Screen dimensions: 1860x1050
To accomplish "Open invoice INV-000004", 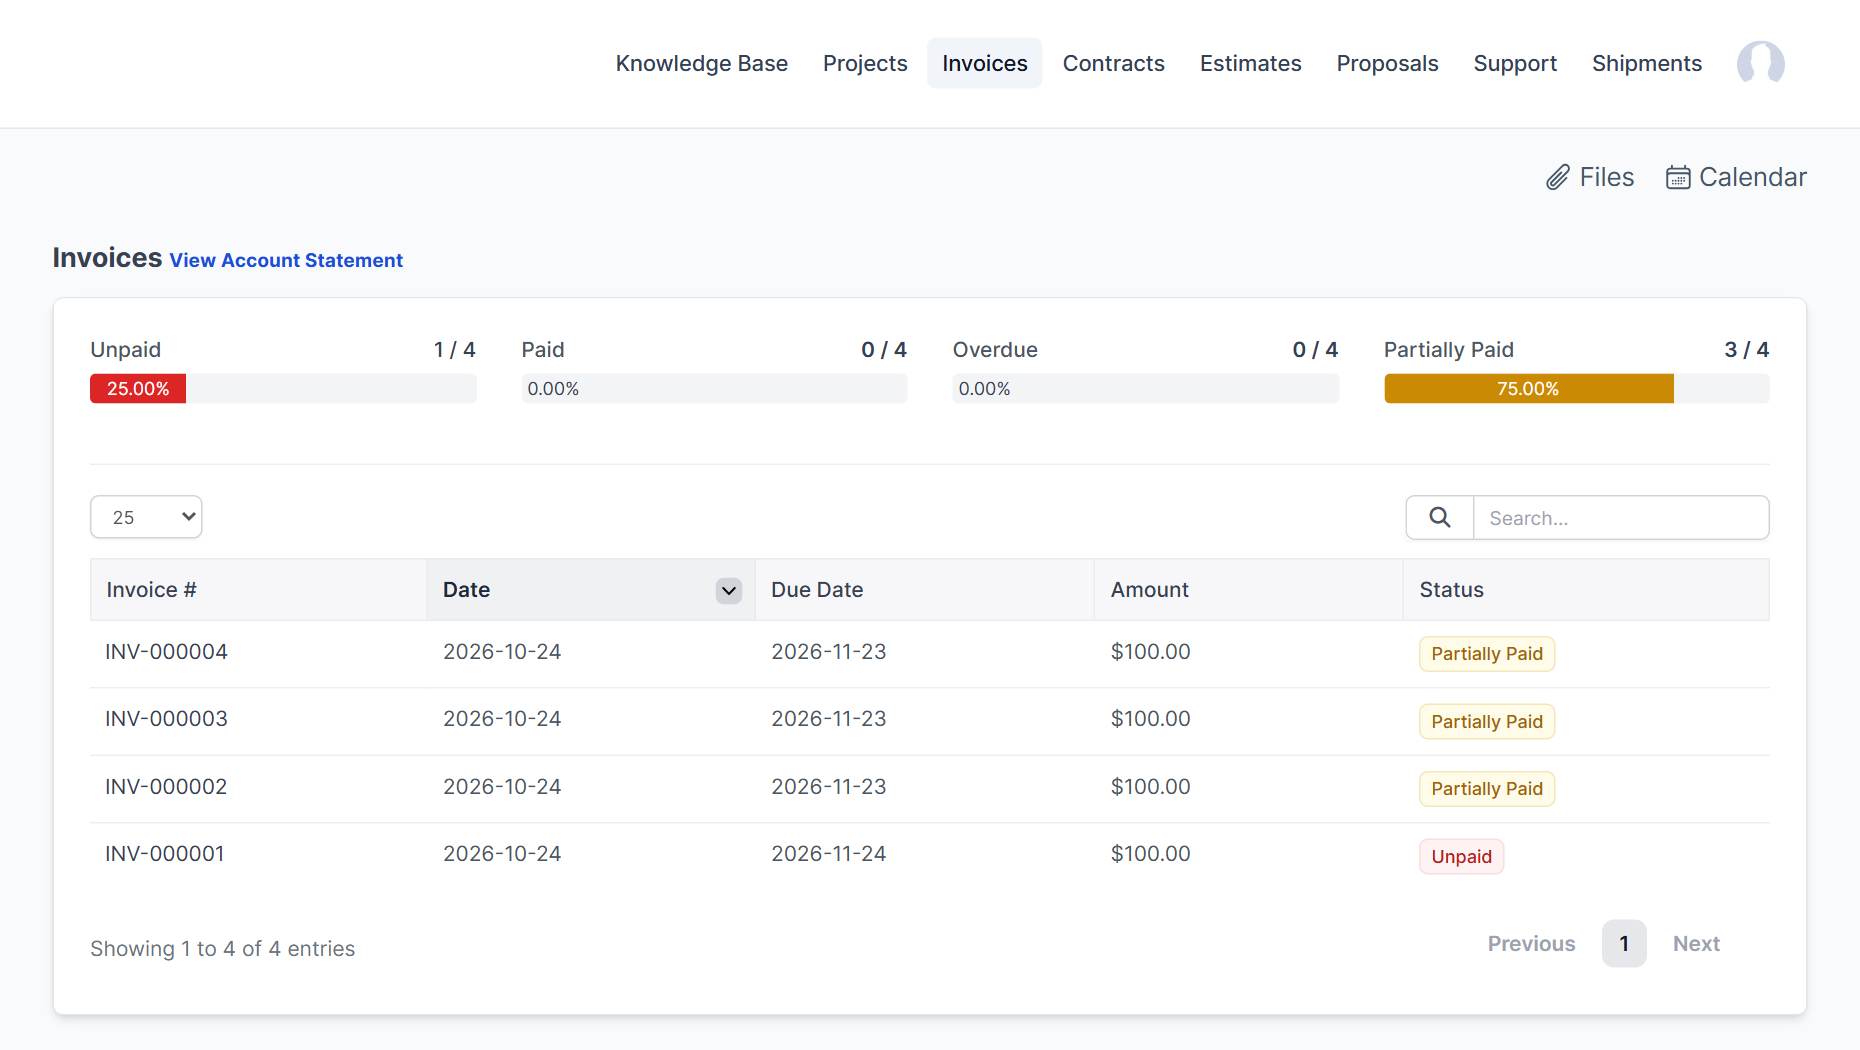I will pos(166,652).
